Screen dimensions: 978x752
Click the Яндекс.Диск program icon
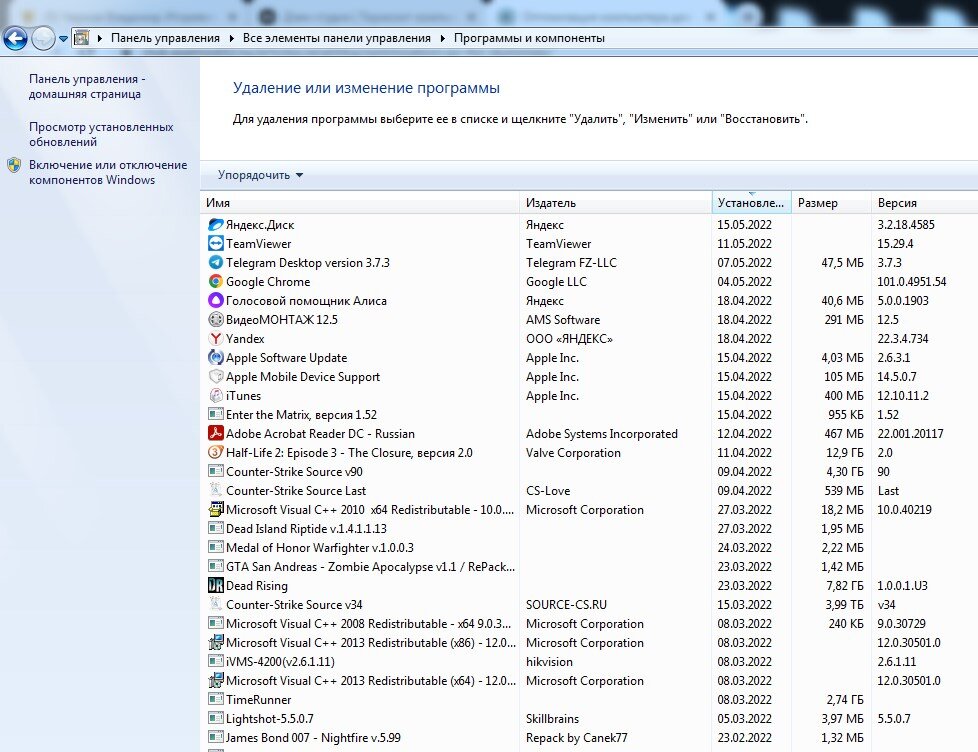(x=216, y=224)
